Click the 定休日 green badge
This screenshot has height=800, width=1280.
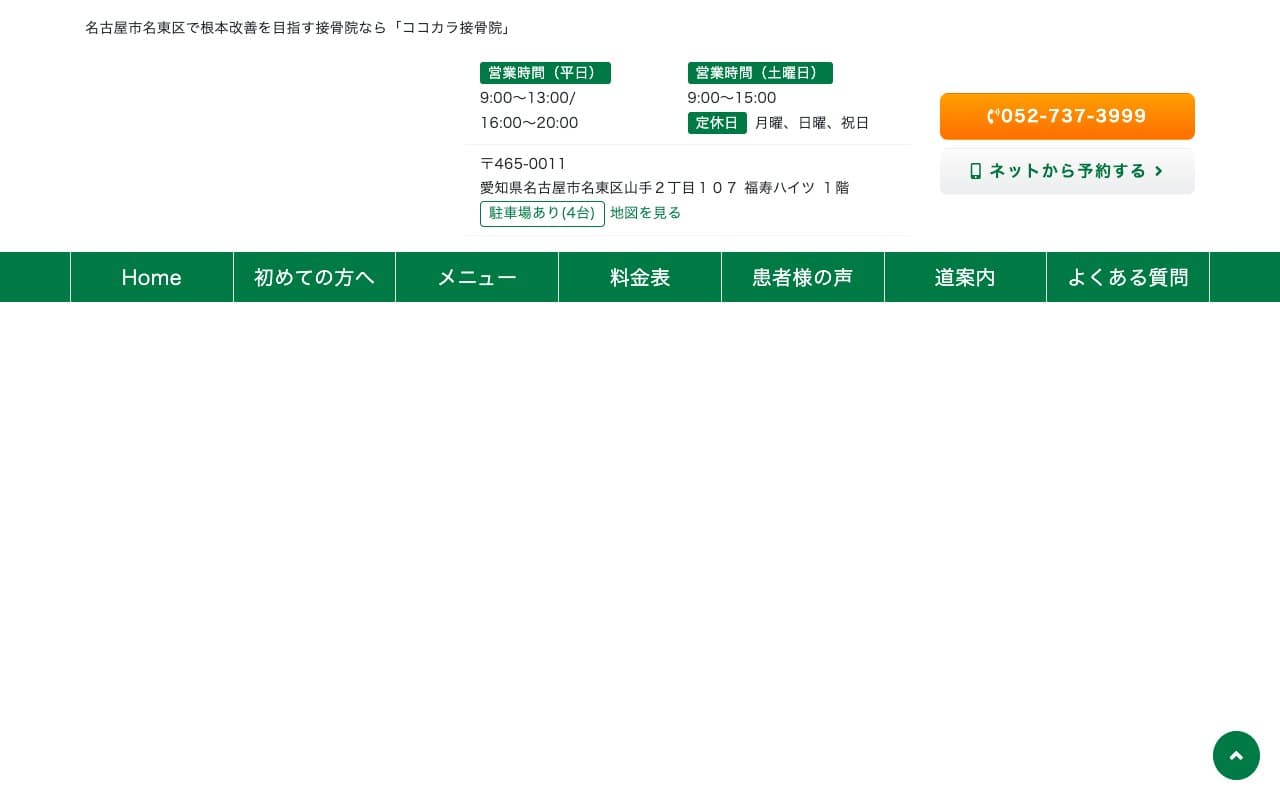point(717,123)
